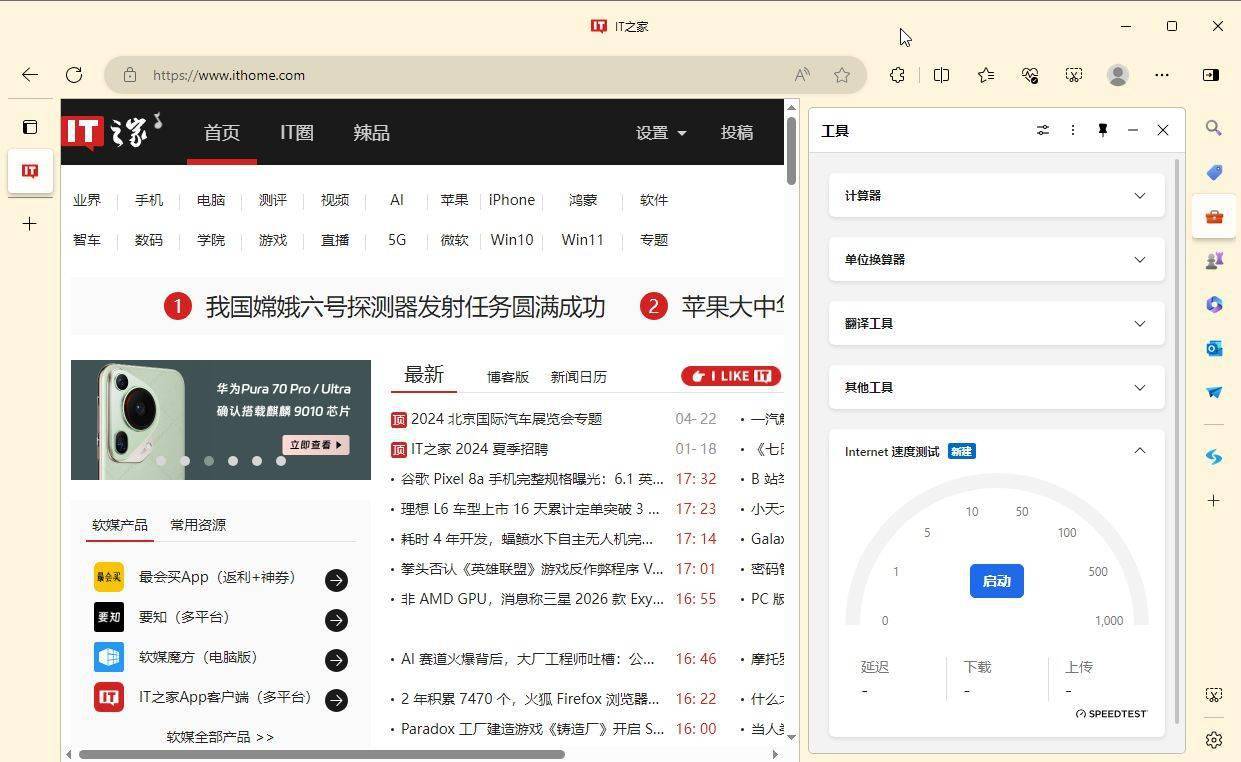
Task: Open the Search icon in Edge sidebar
Action: tap(1213, 128)
